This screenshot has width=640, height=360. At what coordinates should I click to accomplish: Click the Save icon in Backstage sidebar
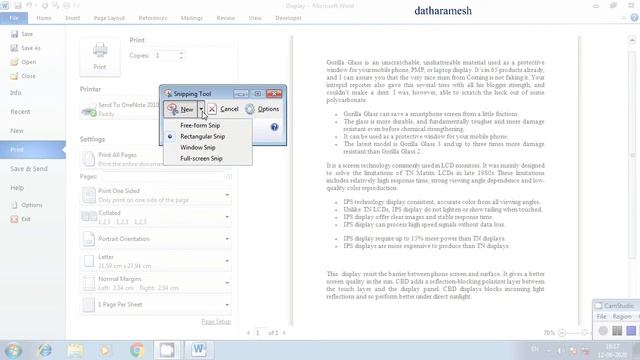click(x=15, y=34)
